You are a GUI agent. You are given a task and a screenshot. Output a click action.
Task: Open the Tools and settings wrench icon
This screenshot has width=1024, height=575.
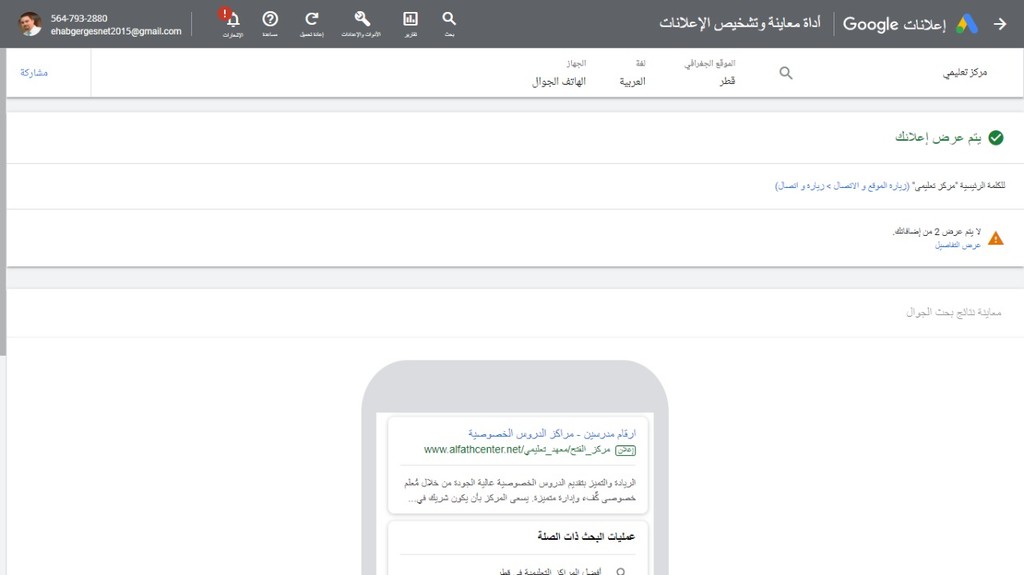[x=362, y=18]
